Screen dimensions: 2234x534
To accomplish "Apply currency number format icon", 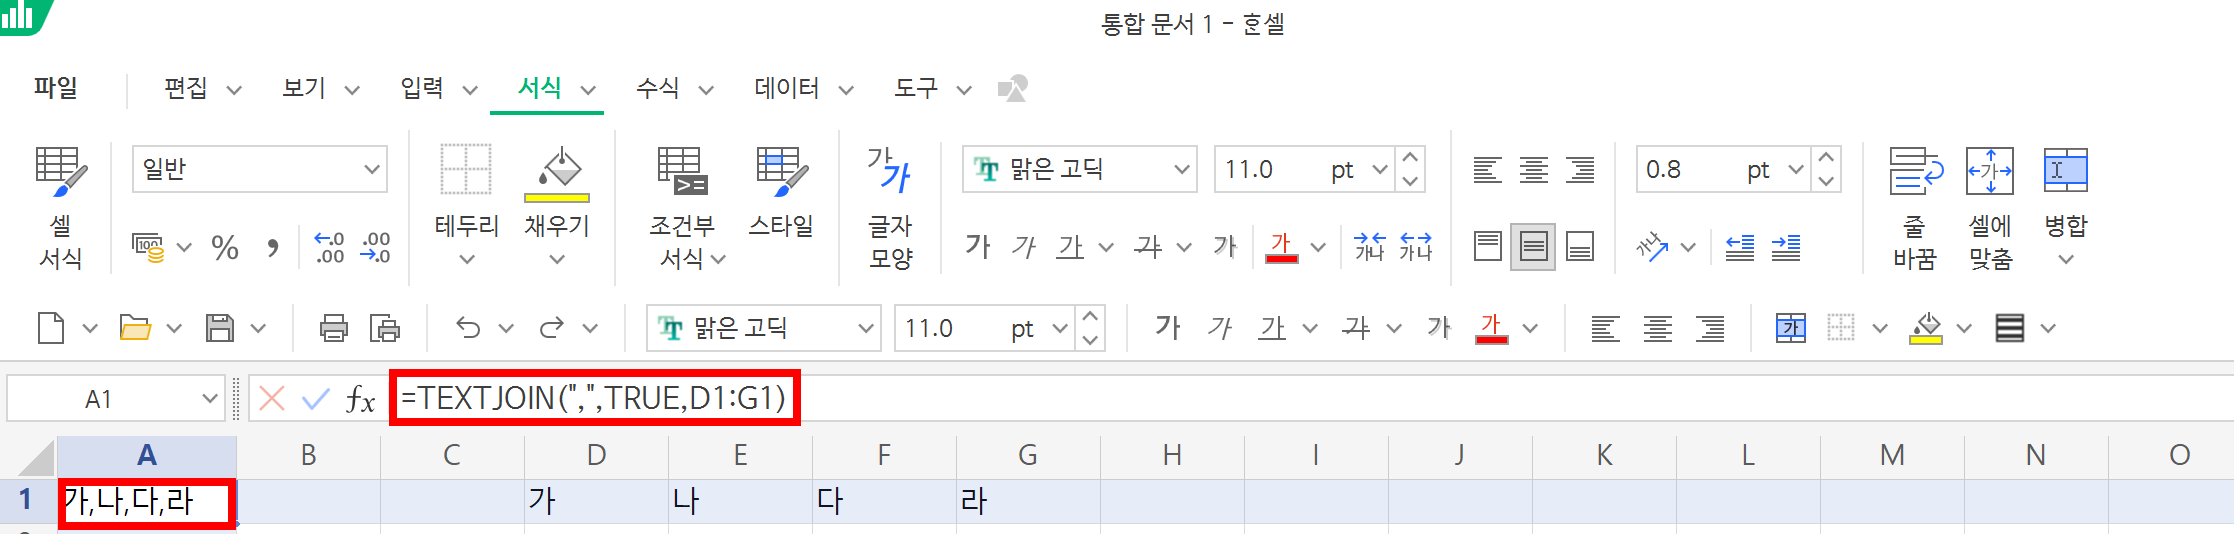I will pos(148,247).
